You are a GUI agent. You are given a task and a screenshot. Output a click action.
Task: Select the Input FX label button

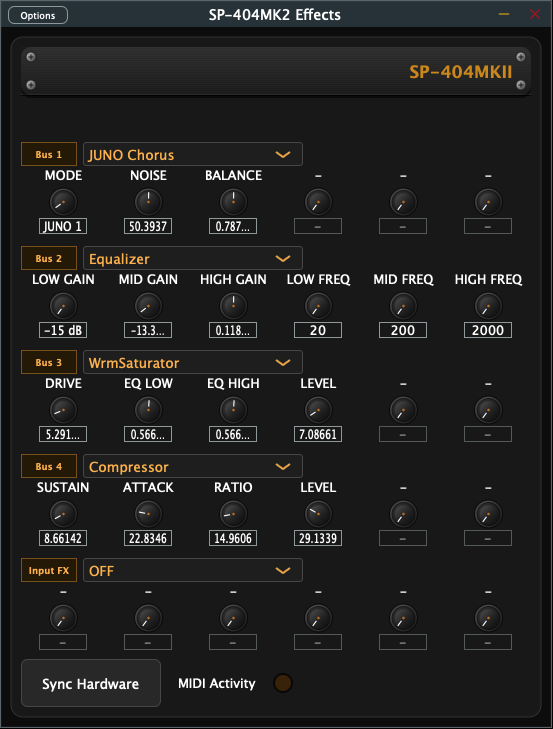pyautogui.click(x=49, y=570)
